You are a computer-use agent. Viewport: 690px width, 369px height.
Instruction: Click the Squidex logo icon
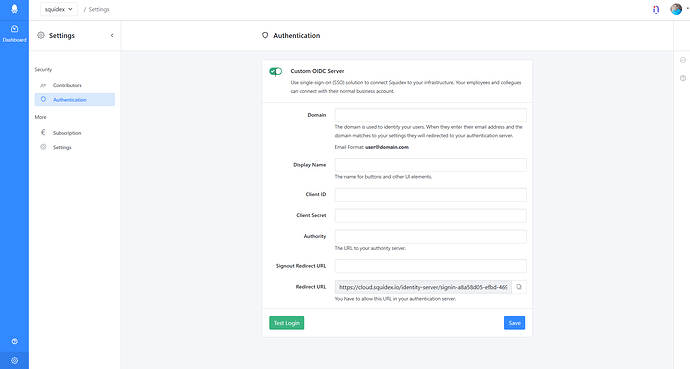point(14,9)
